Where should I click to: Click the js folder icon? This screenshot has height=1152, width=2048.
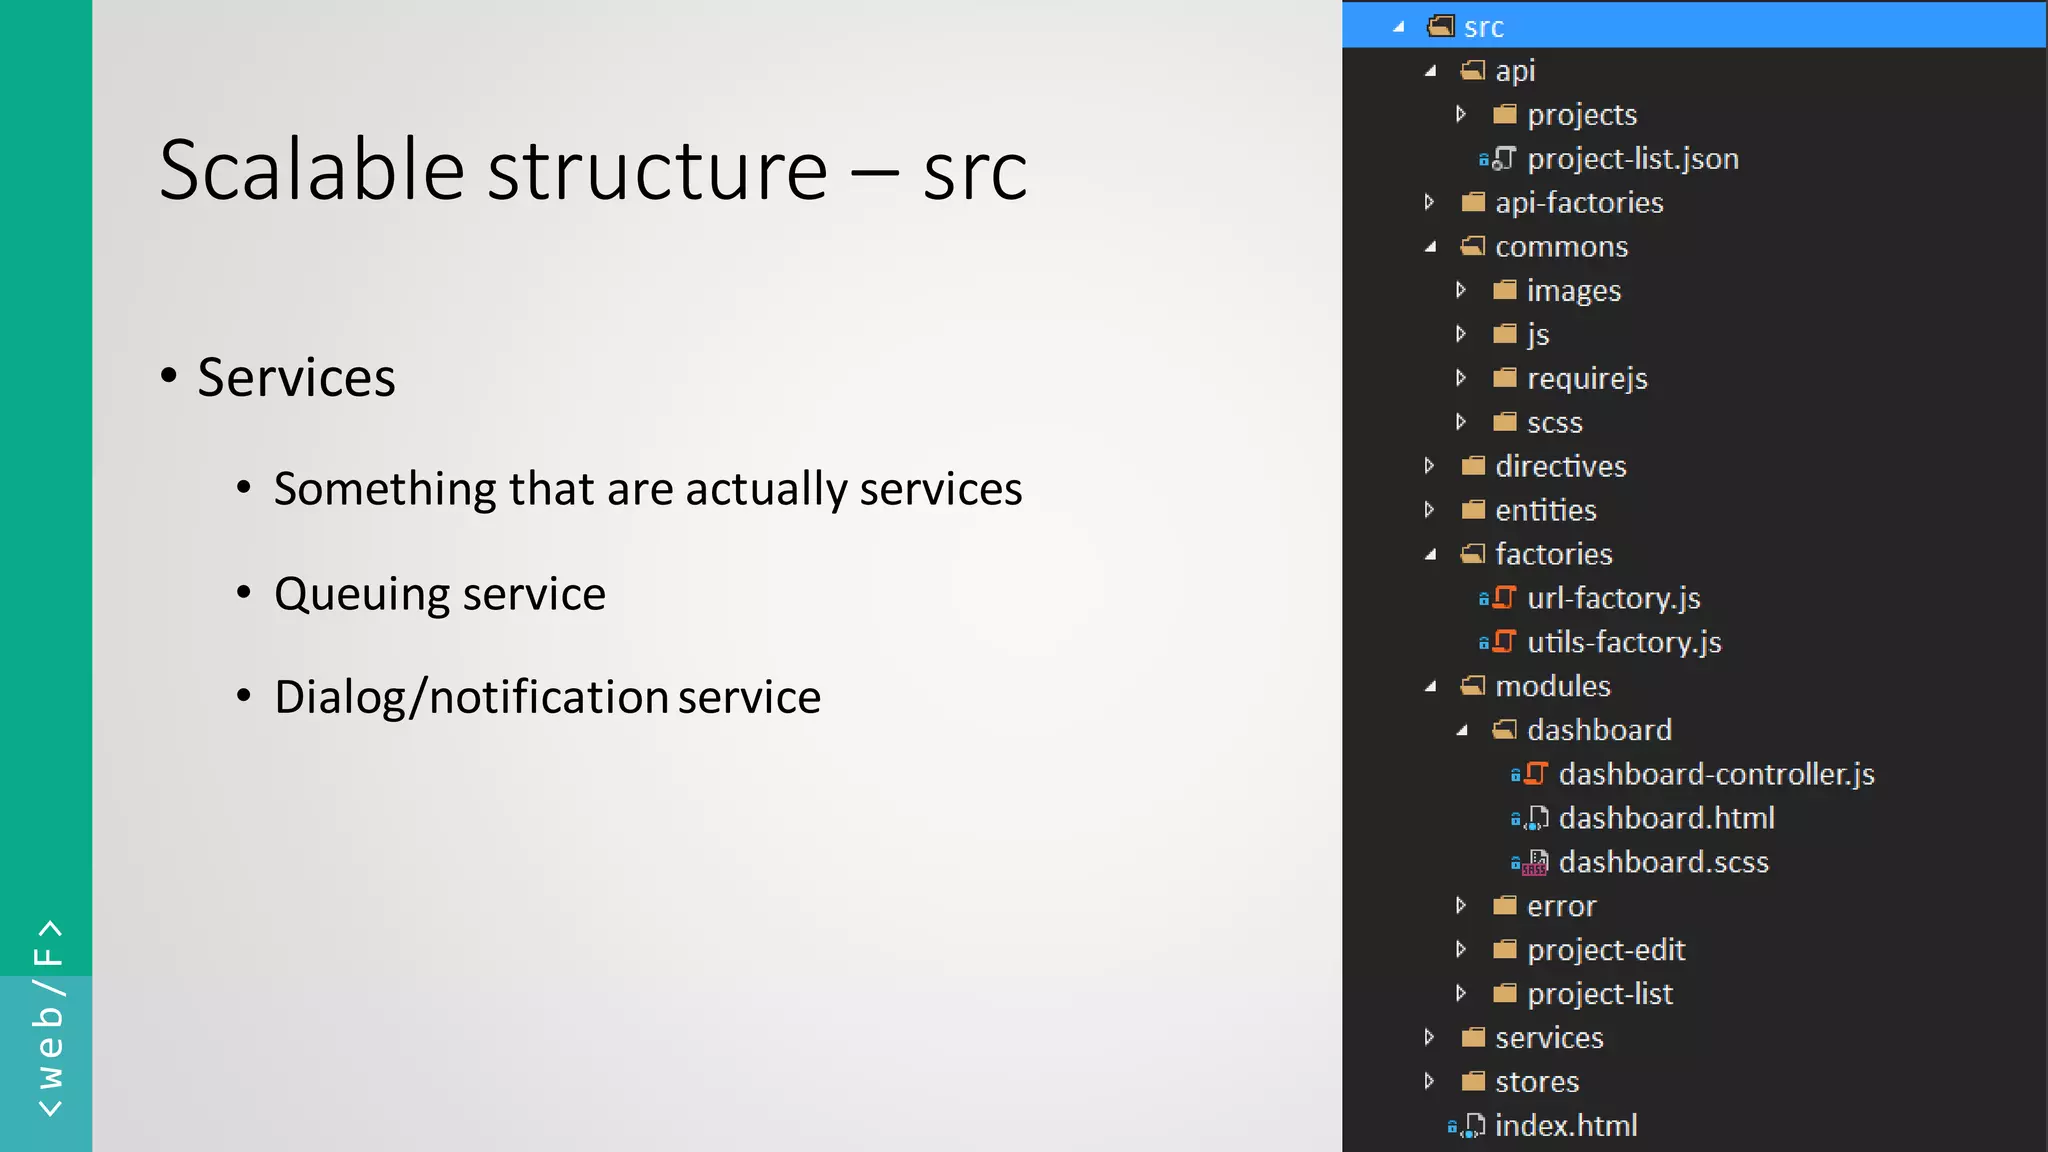pyautogui.click(x=1505, y=334)
